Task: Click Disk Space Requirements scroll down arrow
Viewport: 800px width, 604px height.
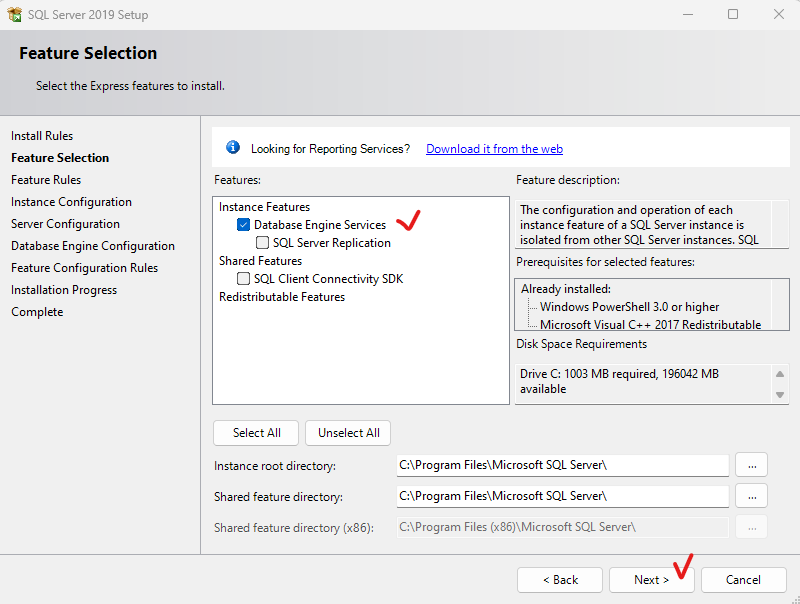Action: 780,394
